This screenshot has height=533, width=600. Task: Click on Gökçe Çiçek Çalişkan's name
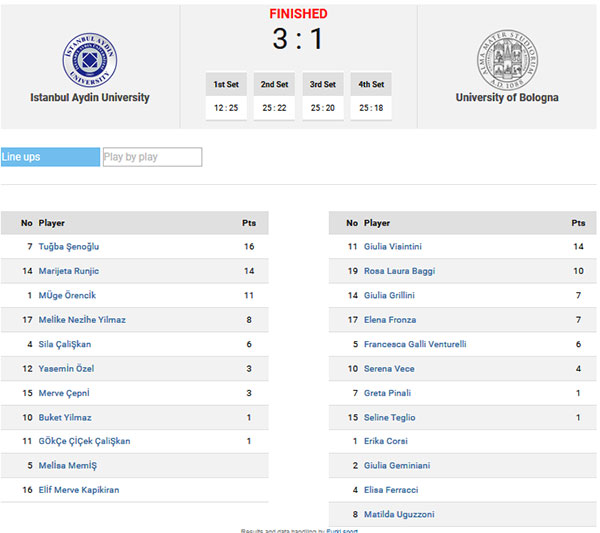85,441
